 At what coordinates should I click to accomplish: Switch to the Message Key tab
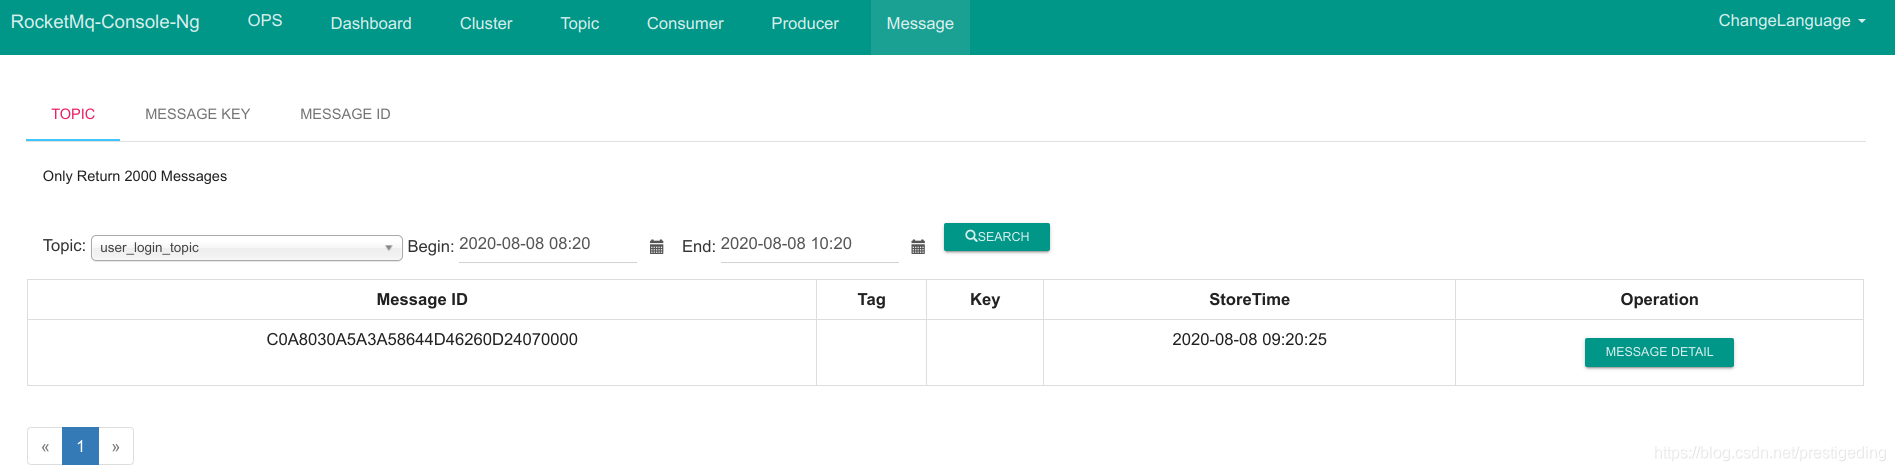point(197,114)
